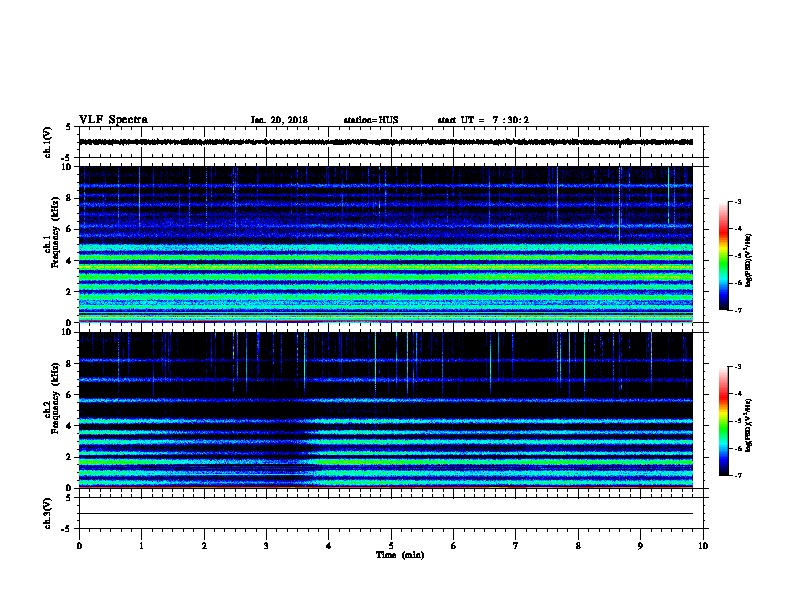Click the flat ch.3 voltage line
Screen dimensions: 792x612
(386, 514)
